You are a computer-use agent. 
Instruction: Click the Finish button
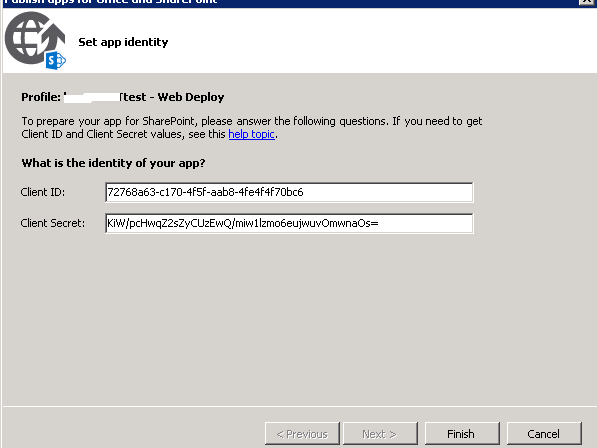click(462, 434)
